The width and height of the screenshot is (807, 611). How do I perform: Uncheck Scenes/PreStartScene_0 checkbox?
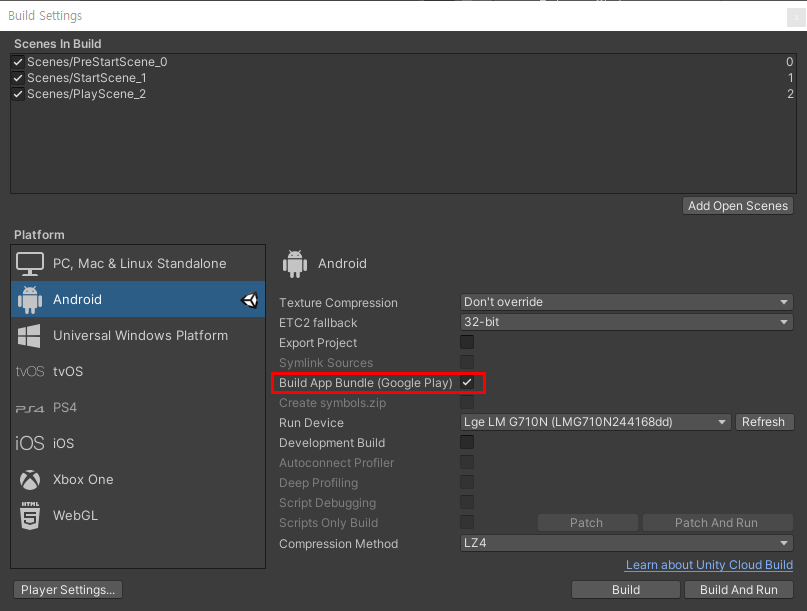(18, 62)
